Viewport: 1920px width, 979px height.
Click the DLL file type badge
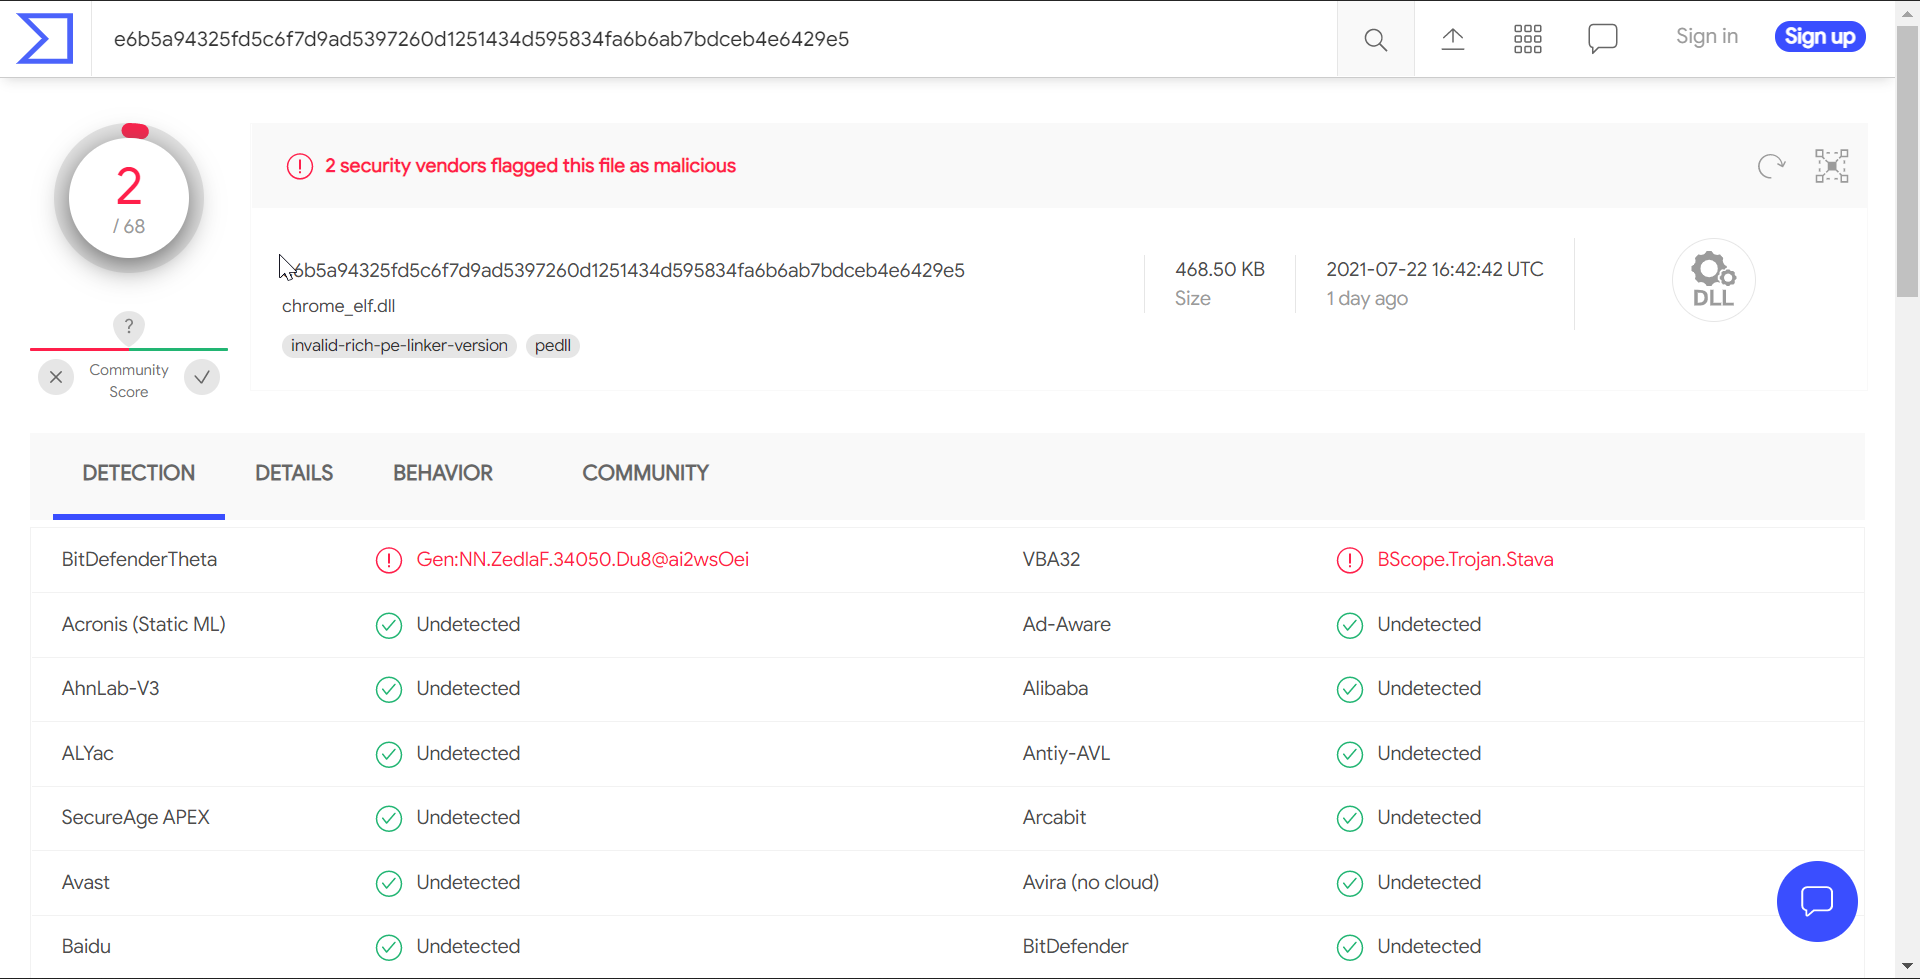(1712, 279)
